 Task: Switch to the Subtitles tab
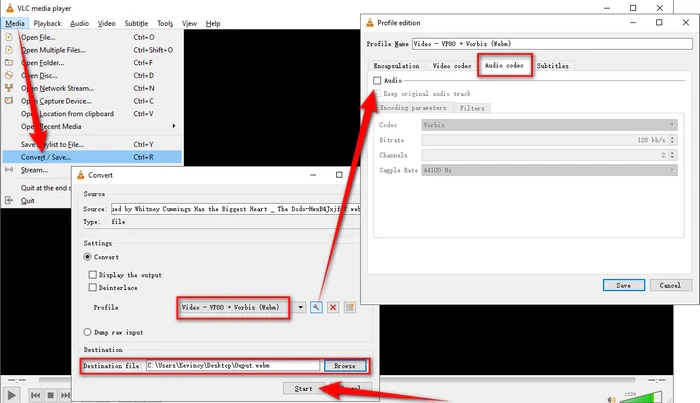553,66
